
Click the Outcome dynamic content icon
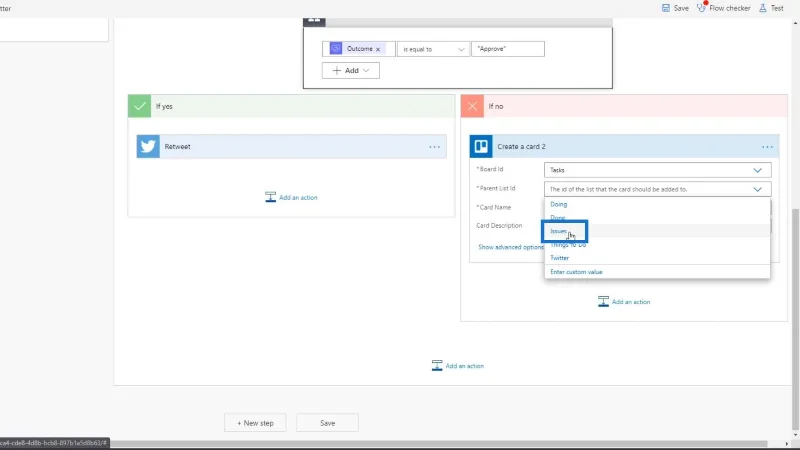point(336,48)
